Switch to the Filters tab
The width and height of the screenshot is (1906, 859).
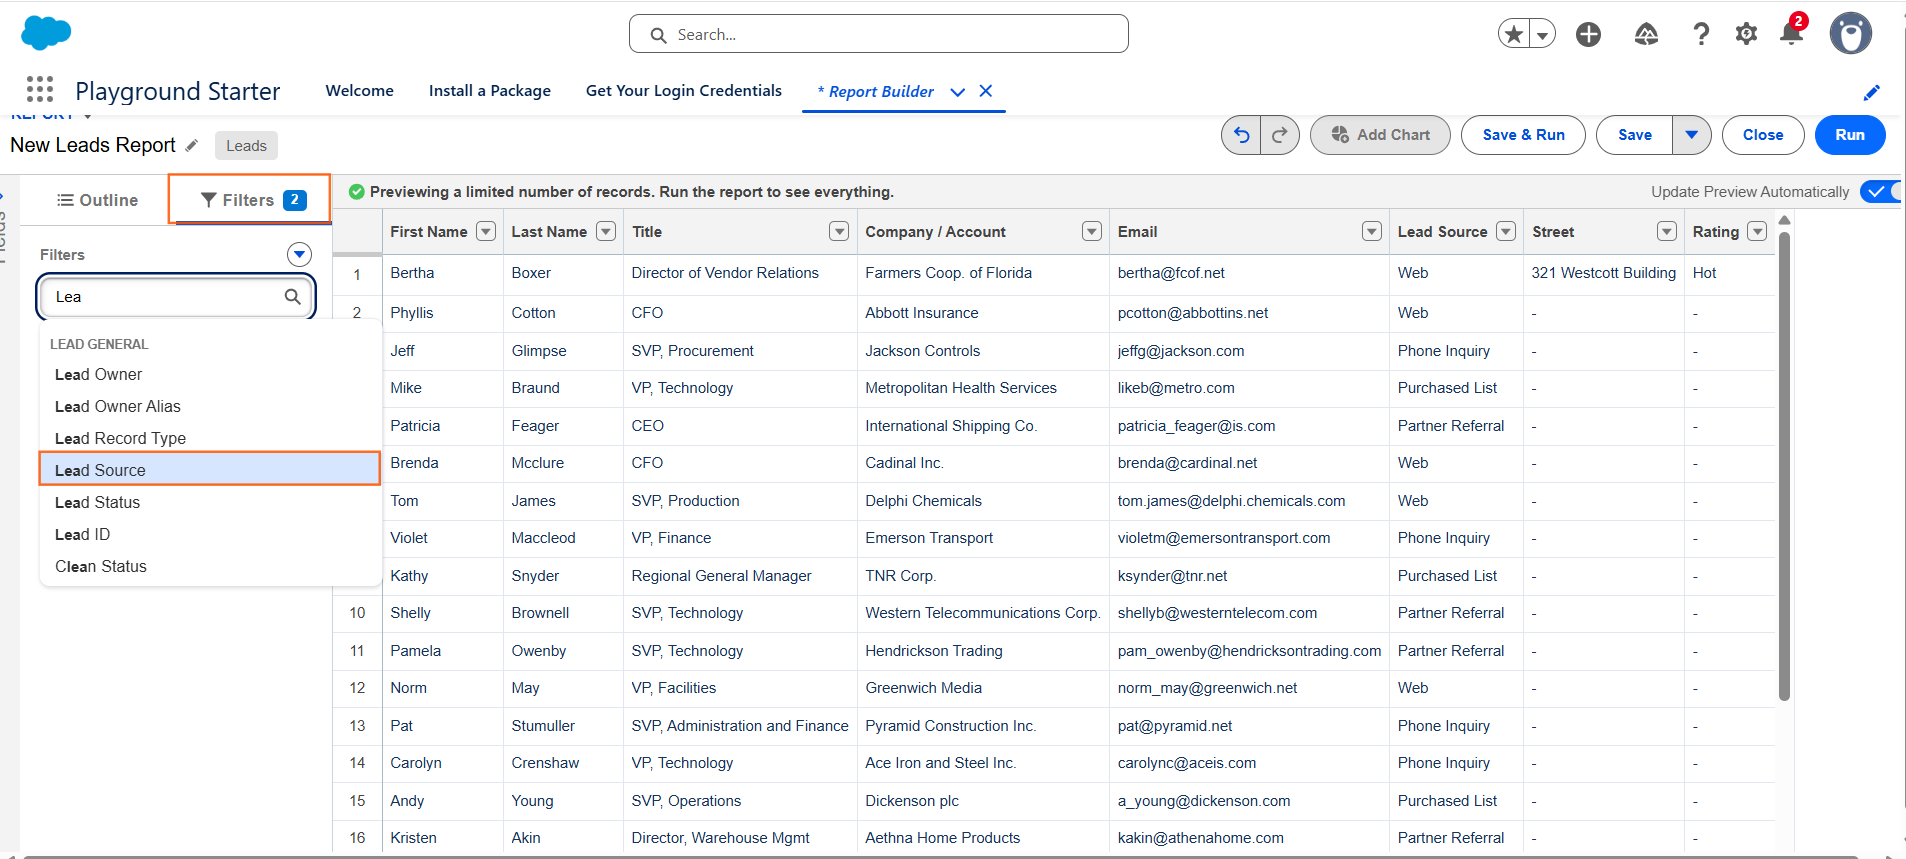(x=250, y=200)
